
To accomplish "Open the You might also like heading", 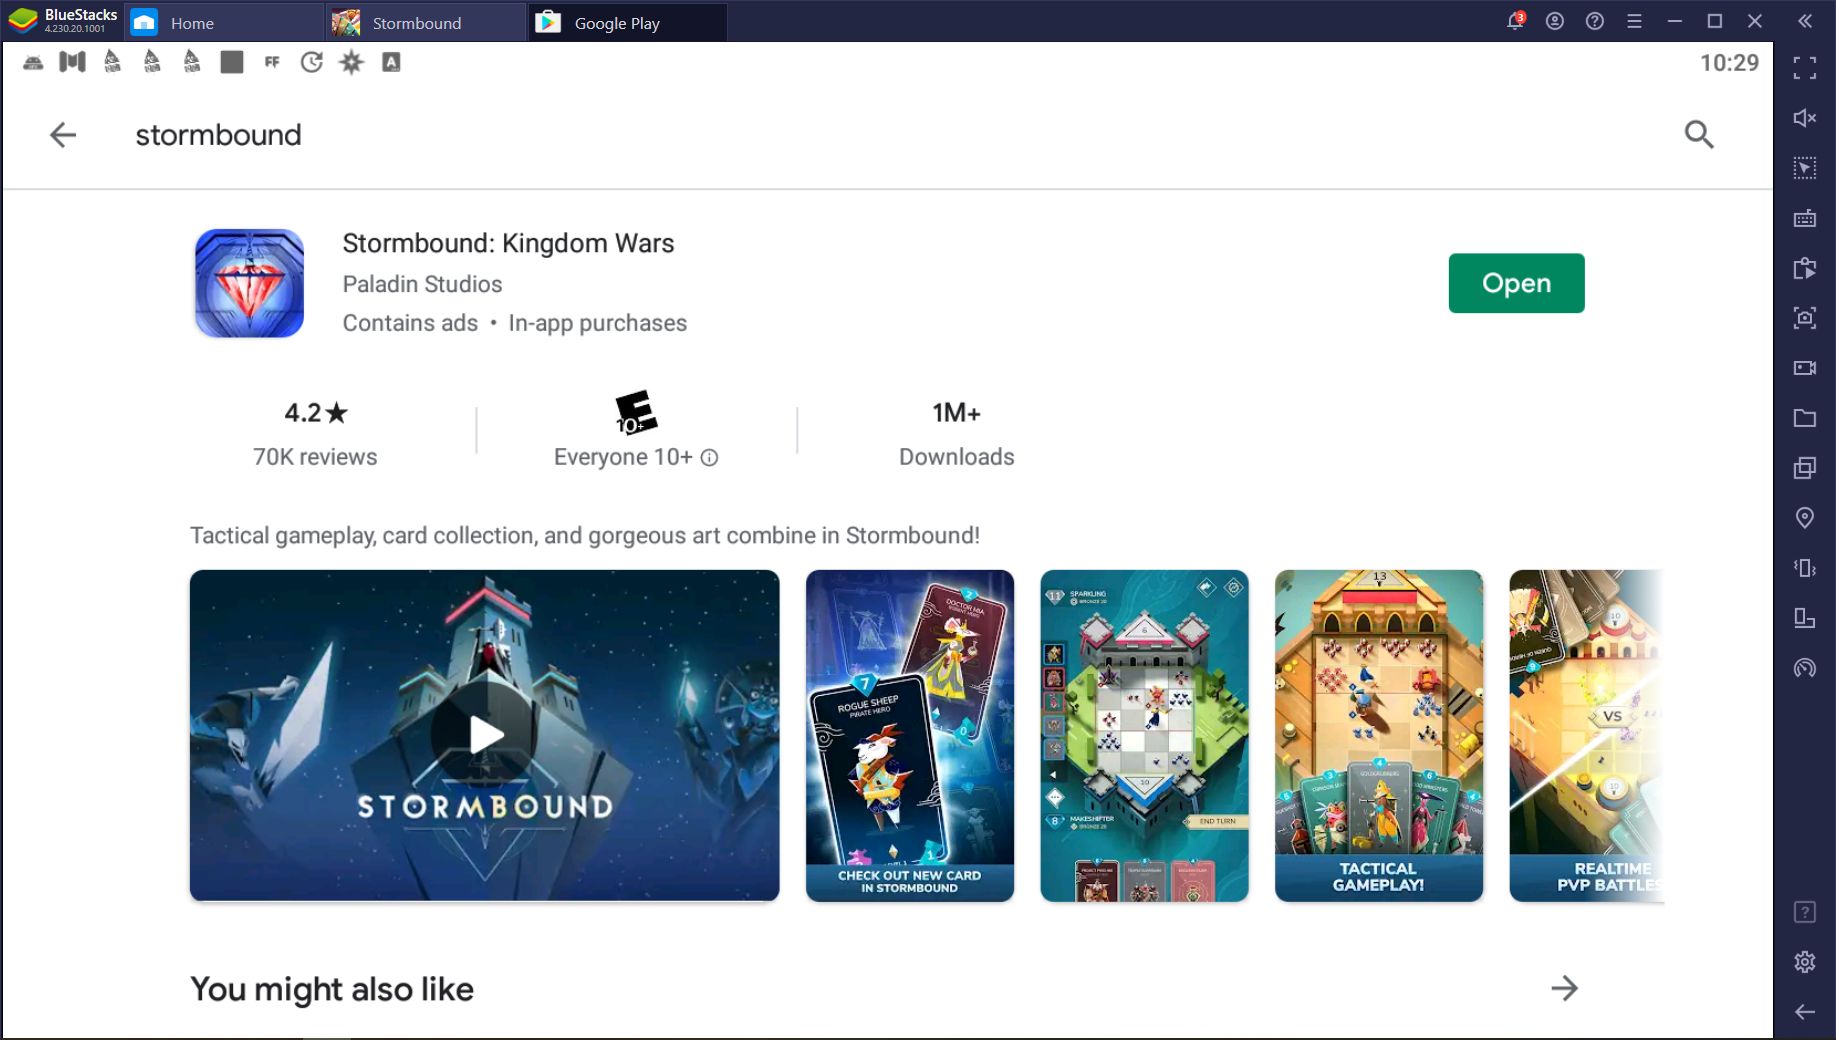I will 332,989.
